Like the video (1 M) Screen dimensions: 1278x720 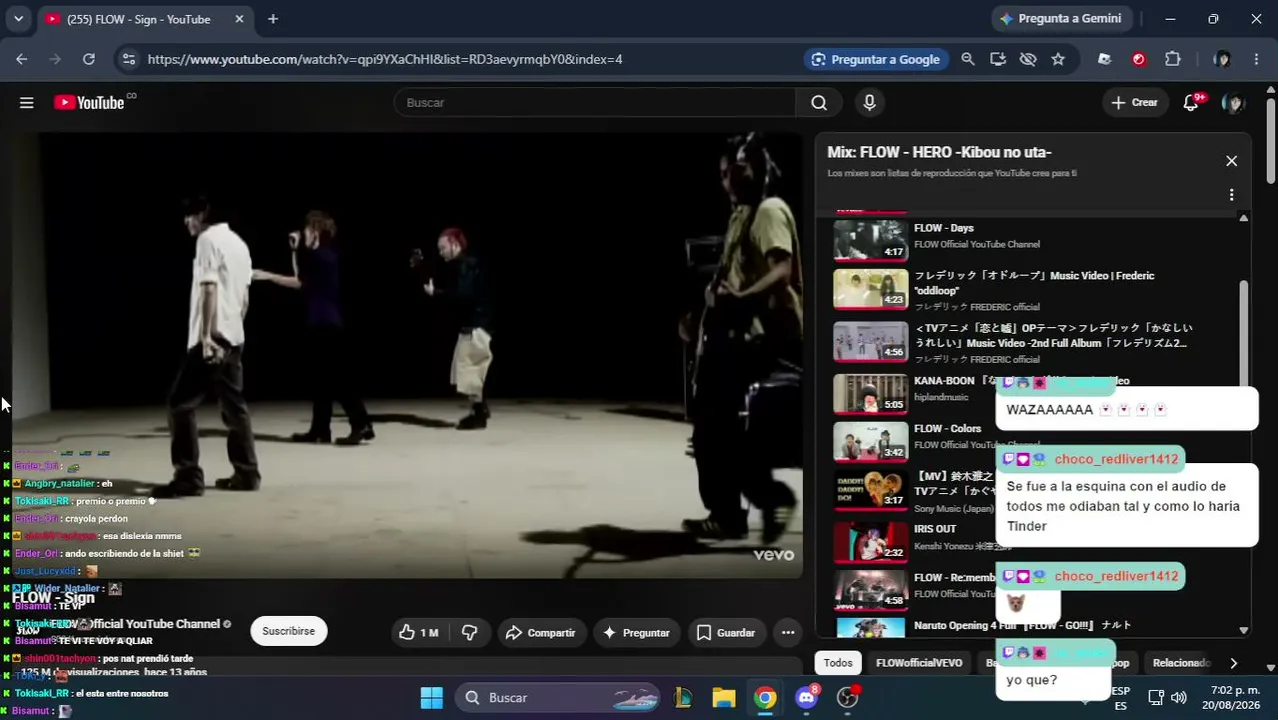pyautogui.click(x=419, y=632)
